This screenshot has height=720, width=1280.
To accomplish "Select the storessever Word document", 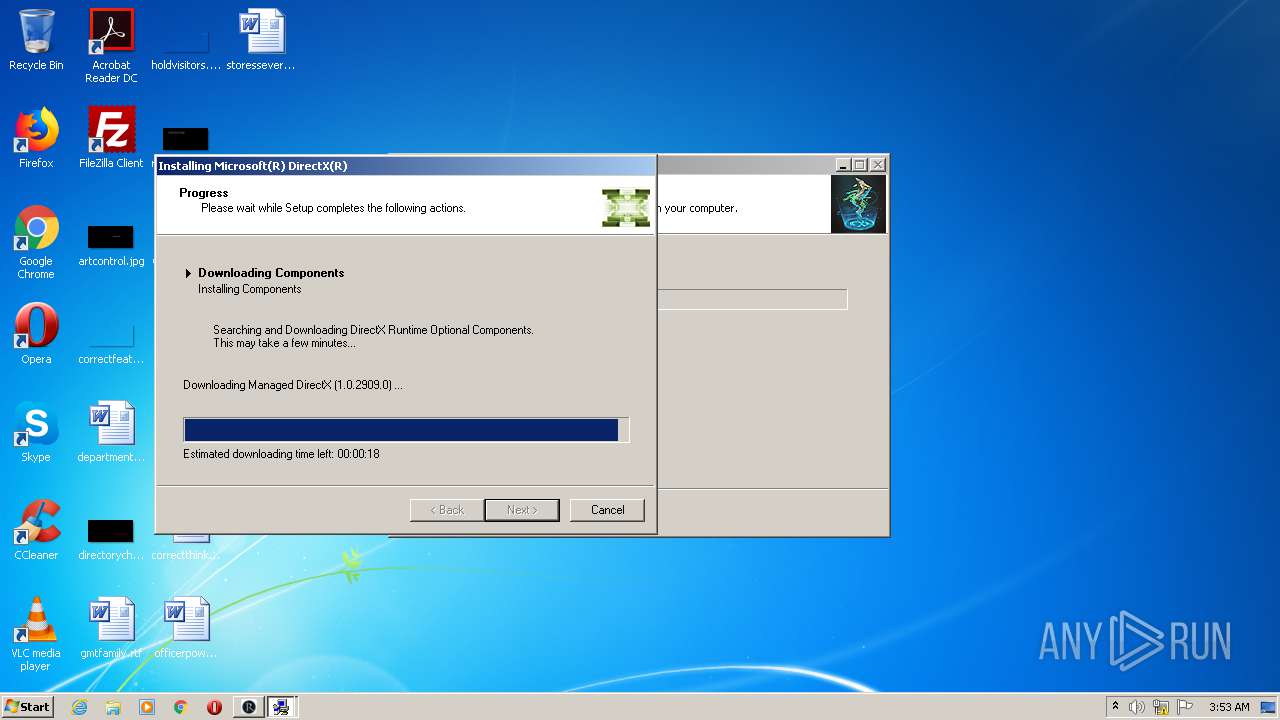I will [261, 40].
